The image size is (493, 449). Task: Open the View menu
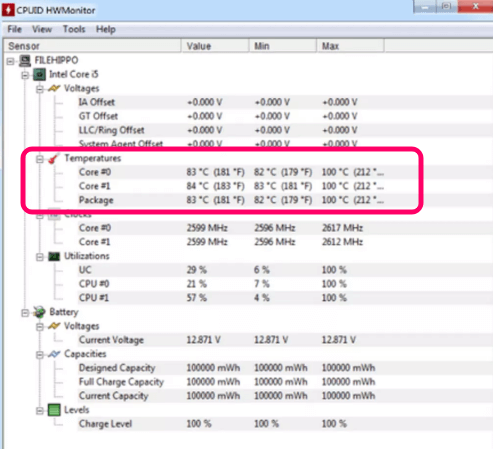pyautogui.click(x=42, y=29)
